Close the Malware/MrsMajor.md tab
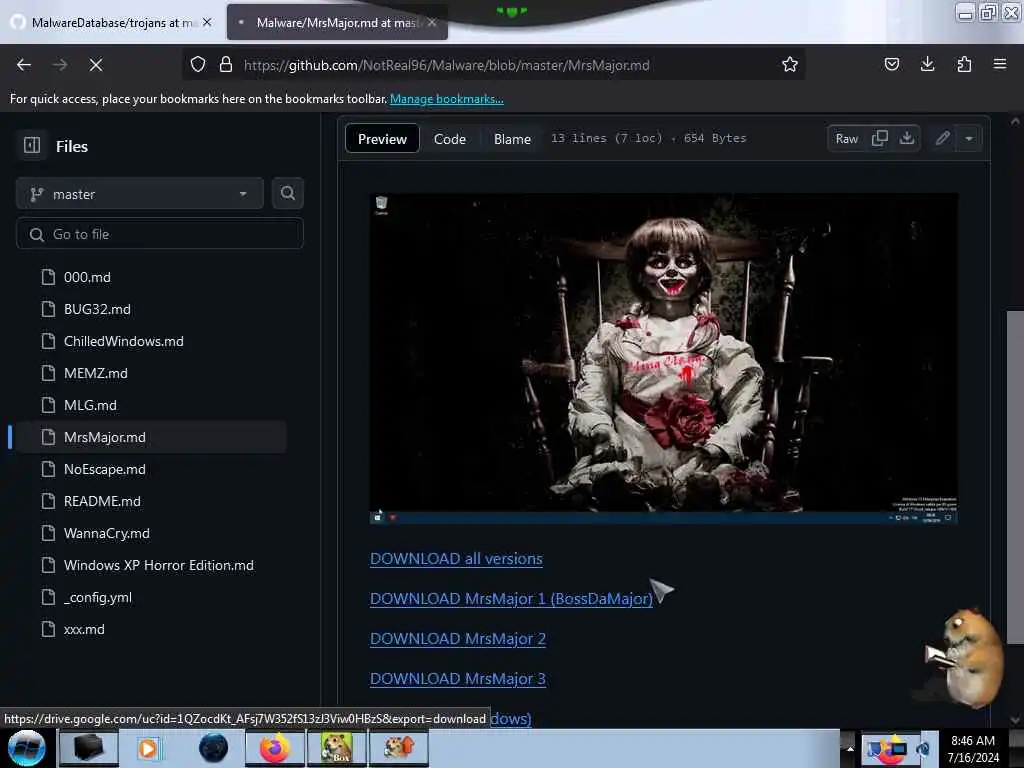The width and height of the screenshot is (1024, 768). 432,22
